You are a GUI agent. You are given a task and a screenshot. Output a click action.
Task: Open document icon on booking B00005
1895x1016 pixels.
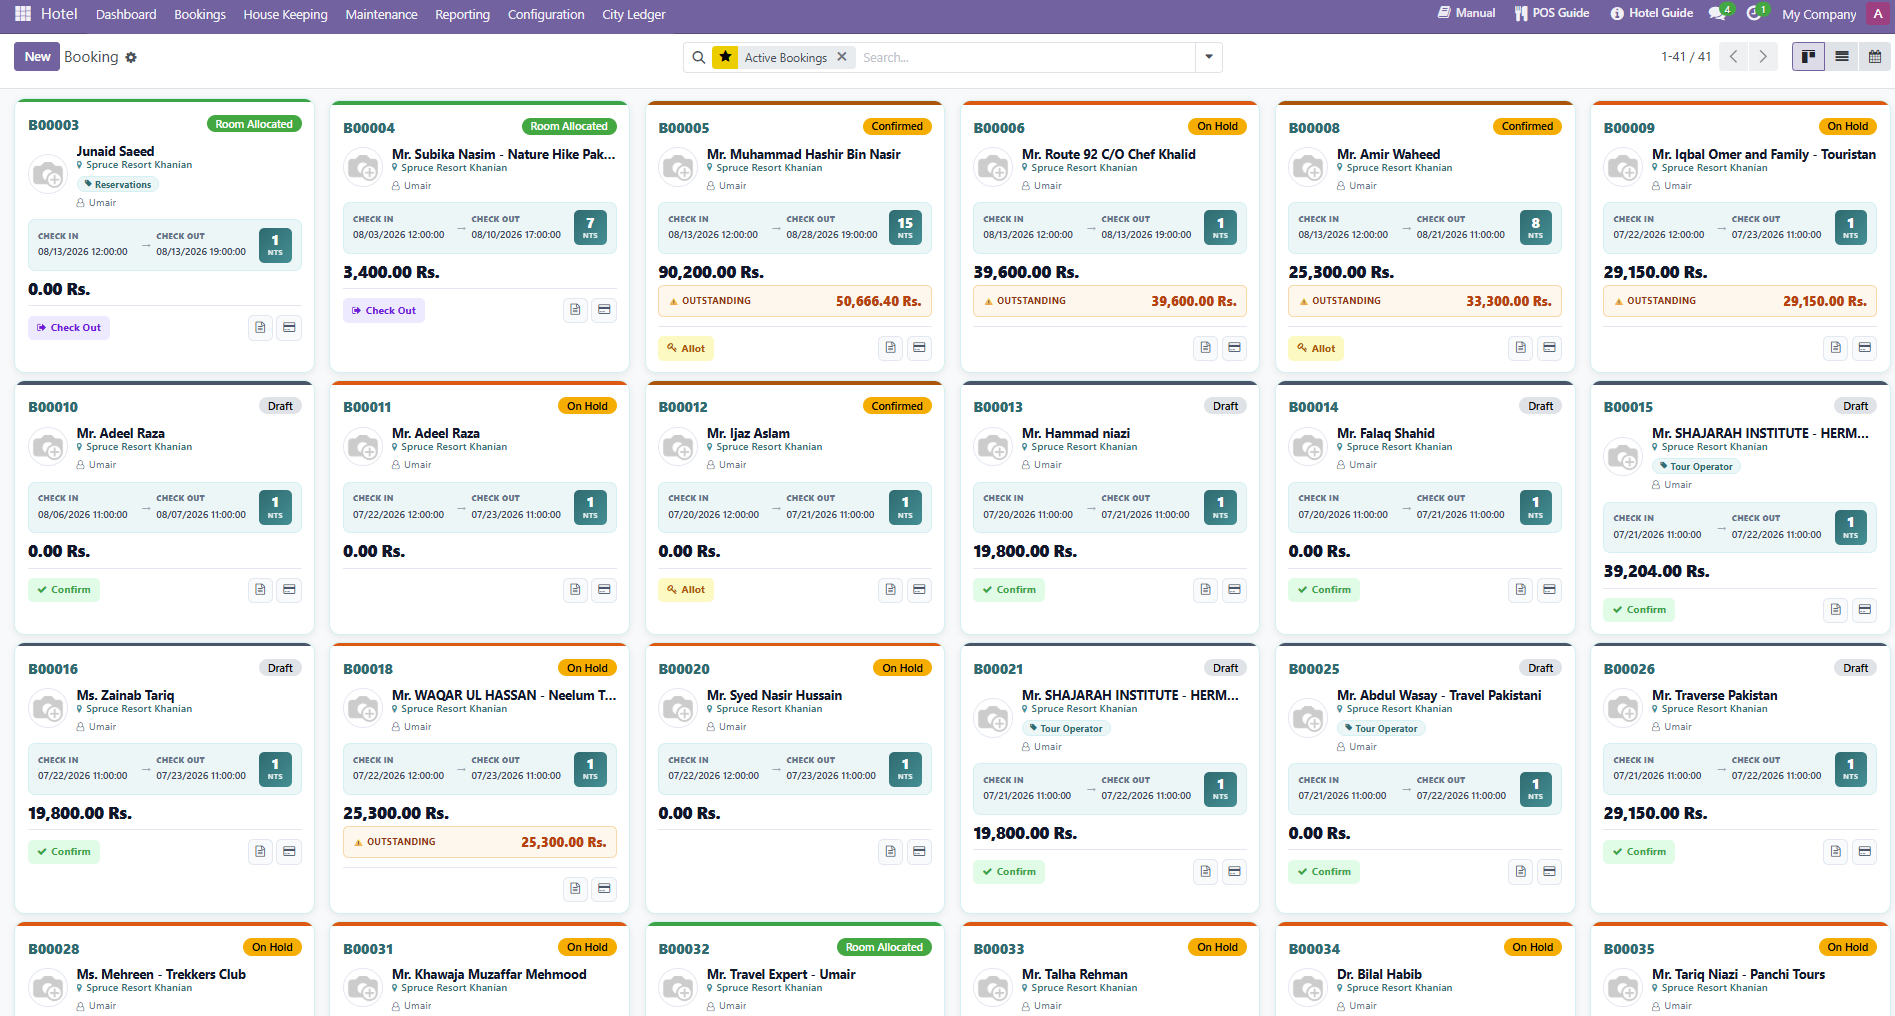(890, 348)
